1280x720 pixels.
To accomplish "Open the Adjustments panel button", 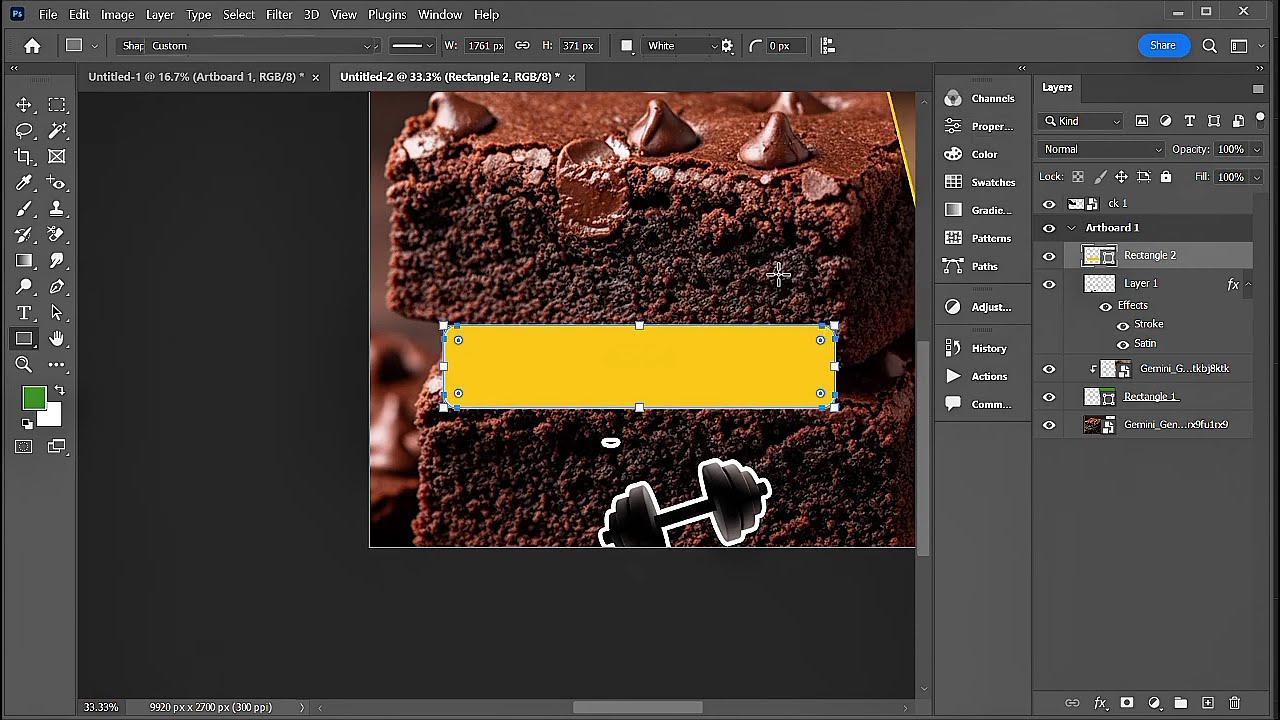I will 978,307.
